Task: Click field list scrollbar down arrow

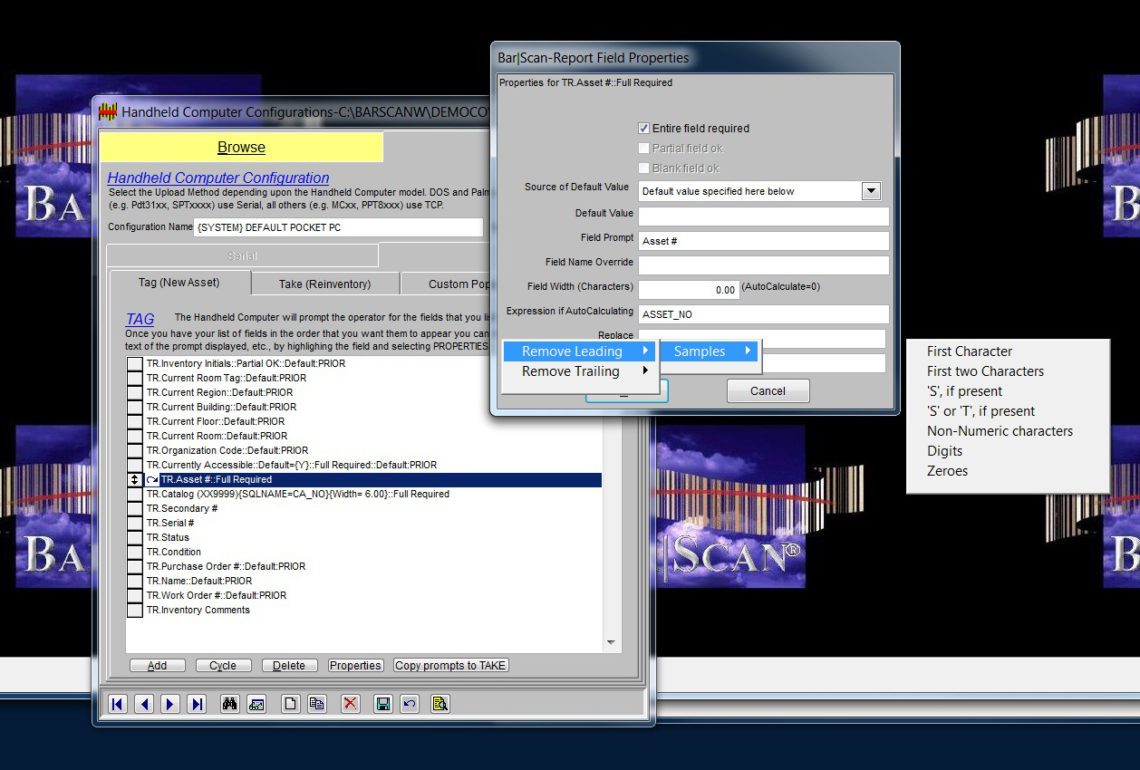Action: point(611,643)
